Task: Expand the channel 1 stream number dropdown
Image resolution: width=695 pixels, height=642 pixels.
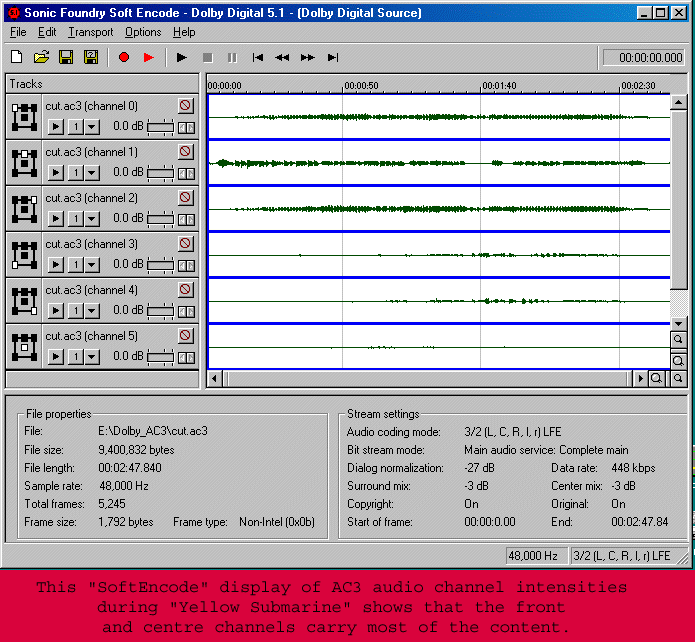Action: (92, 173)
